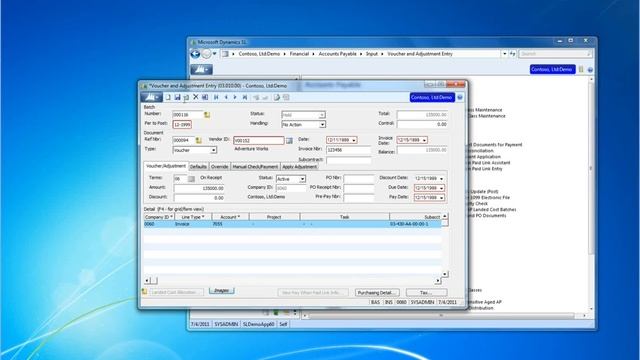Image resolution: width=640 pixels, height=360 pixels.
Task: Click the toolbar icon right of Delete
Action: click(205, 97)
